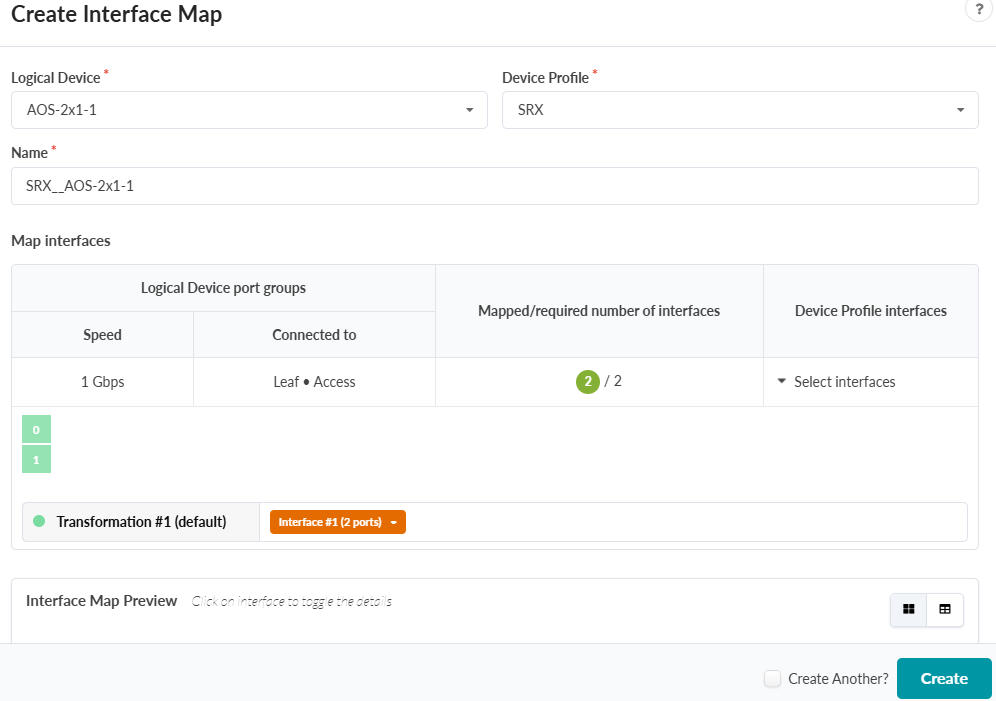Click the Name input field

click(x=494, y=186)
